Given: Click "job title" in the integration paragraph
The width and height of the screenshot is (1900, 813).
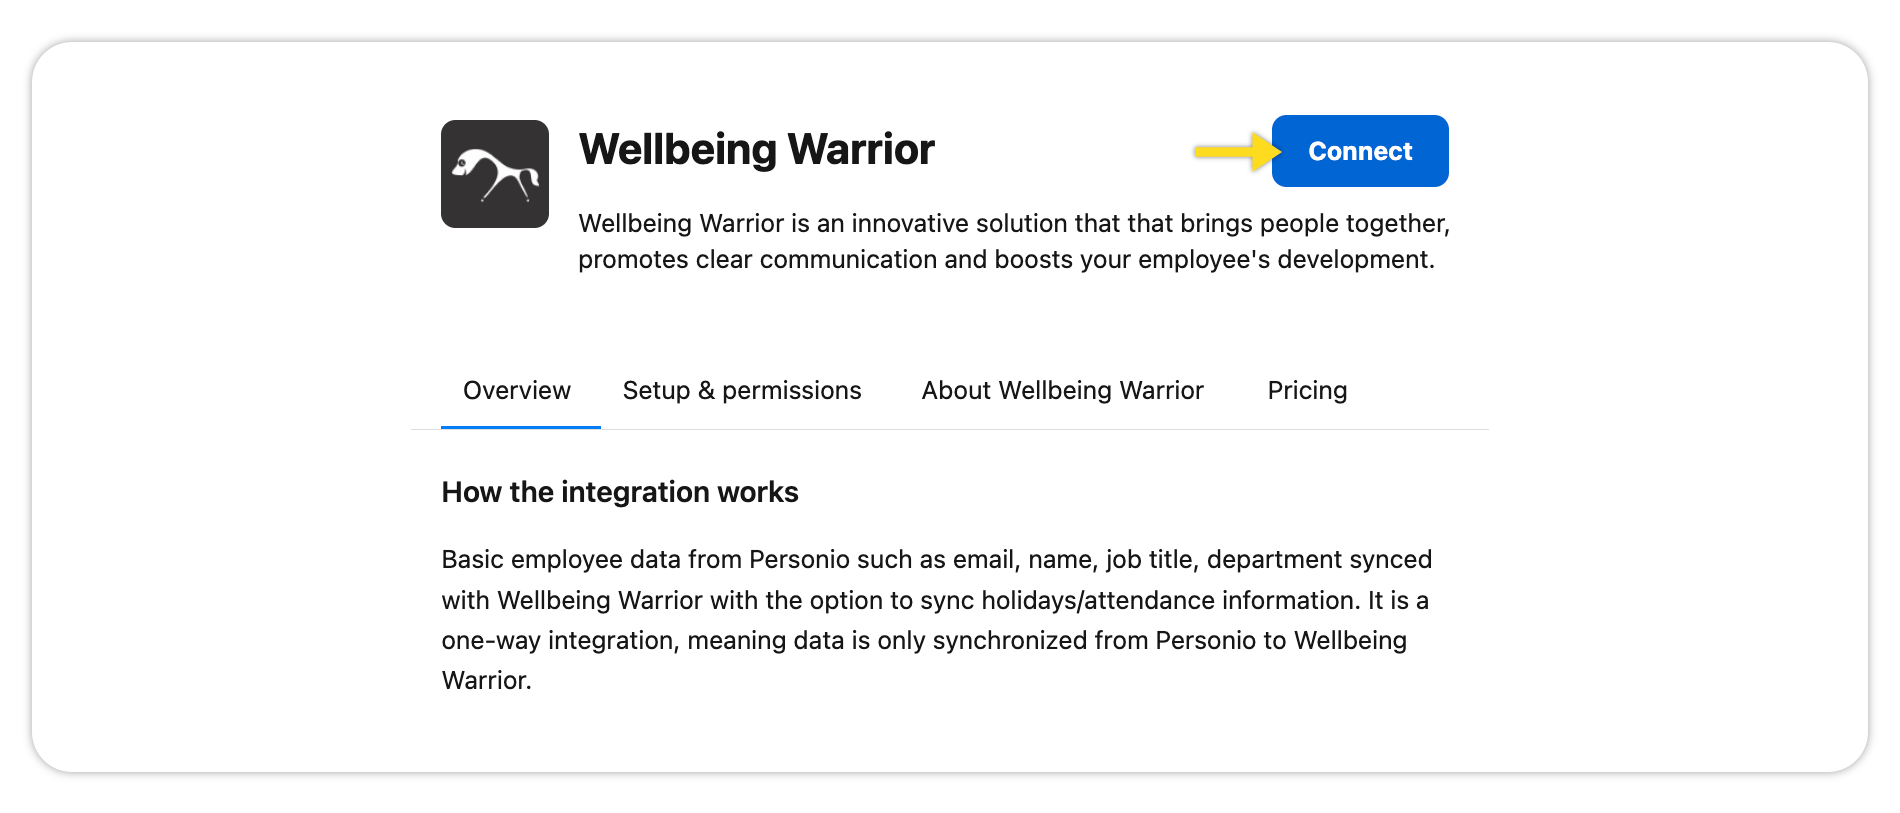Looking at the screenshot, I should coord(1149,559).
